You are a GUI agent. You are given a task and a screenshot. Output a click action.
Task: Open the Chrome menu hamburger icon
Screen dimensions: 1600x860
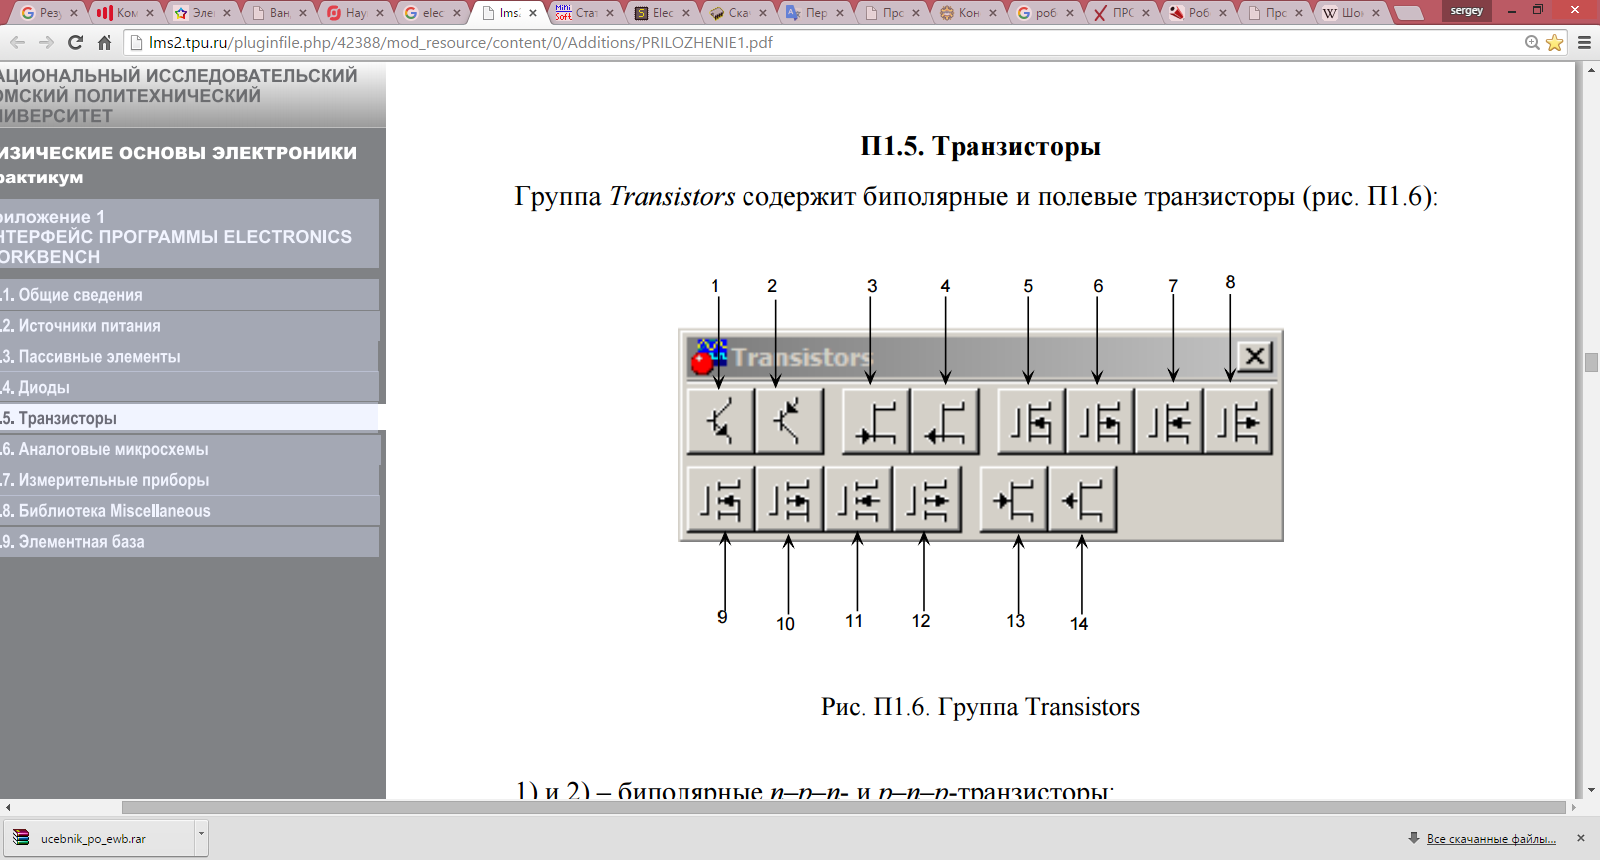pyautogui.click(x=1584, y=43)
